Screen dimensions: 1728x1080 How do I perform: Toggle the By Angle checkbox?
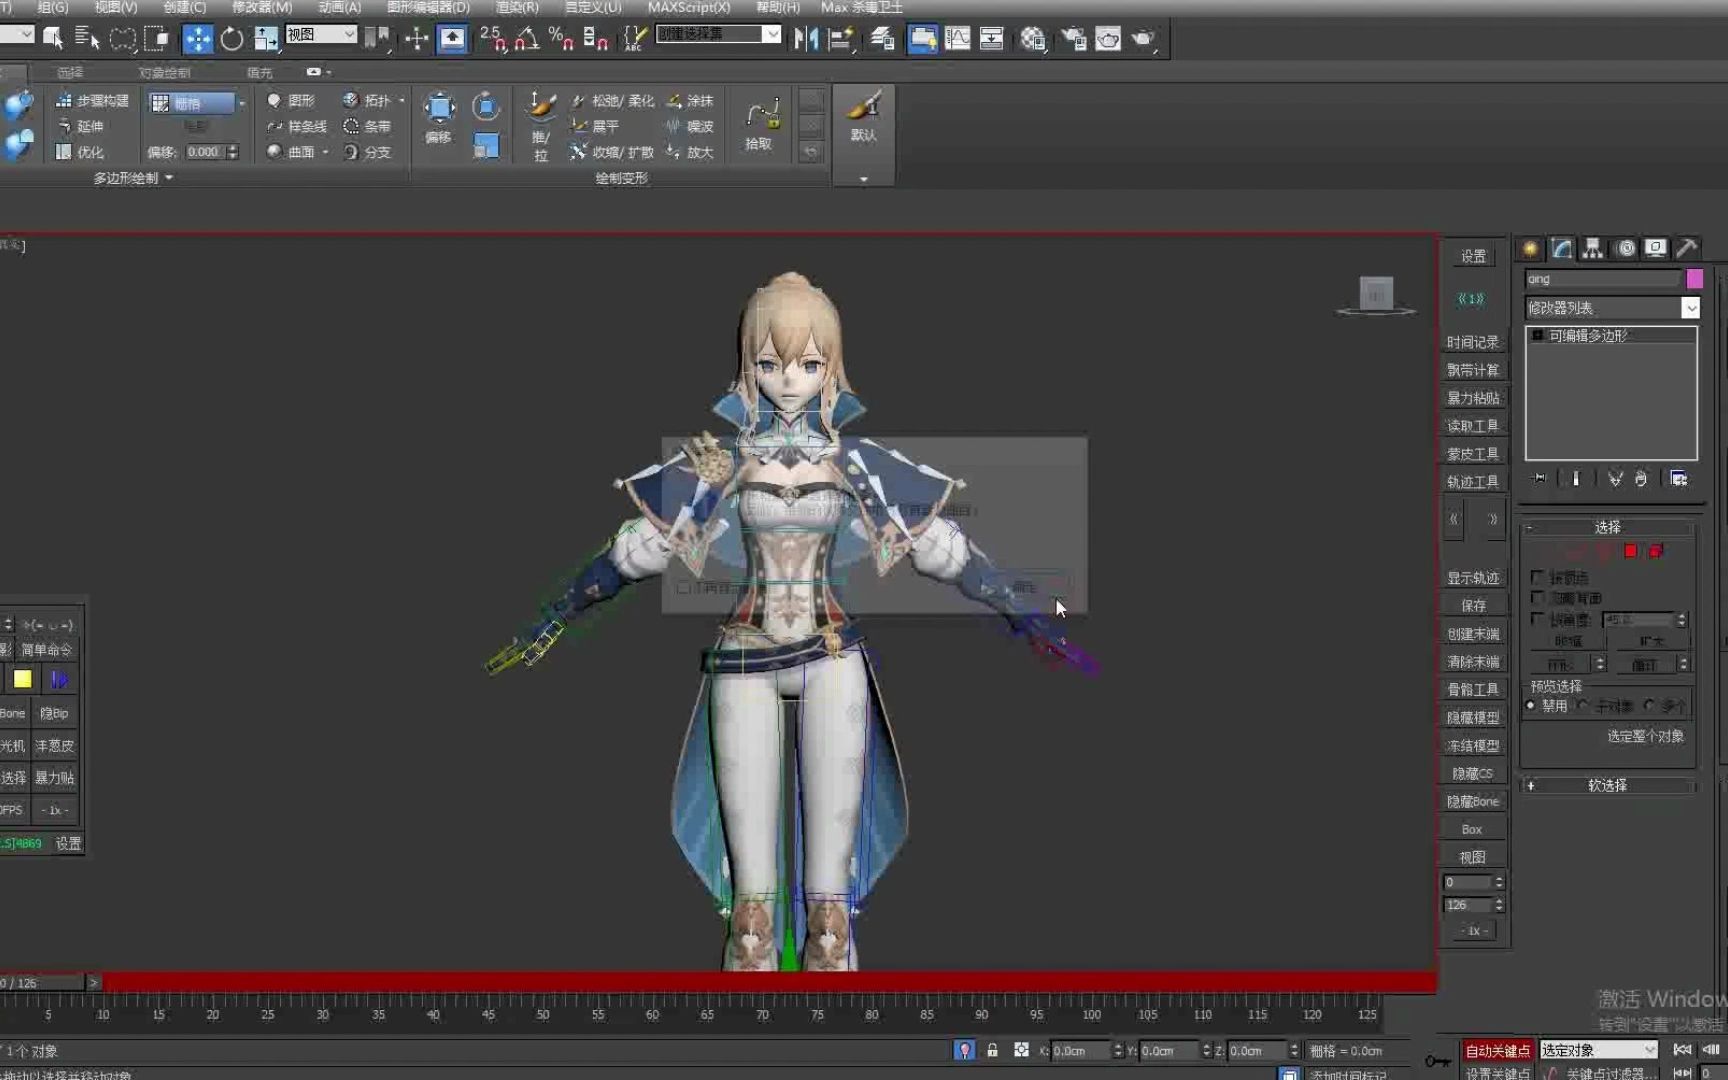tap(1538, 619)
